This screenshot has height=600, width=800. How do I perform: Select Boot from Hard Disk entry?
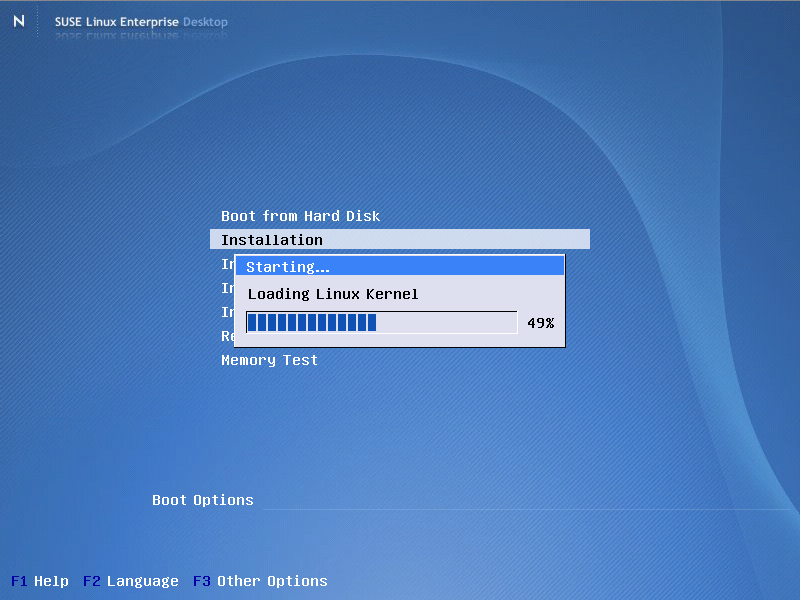tap(301, 216)
